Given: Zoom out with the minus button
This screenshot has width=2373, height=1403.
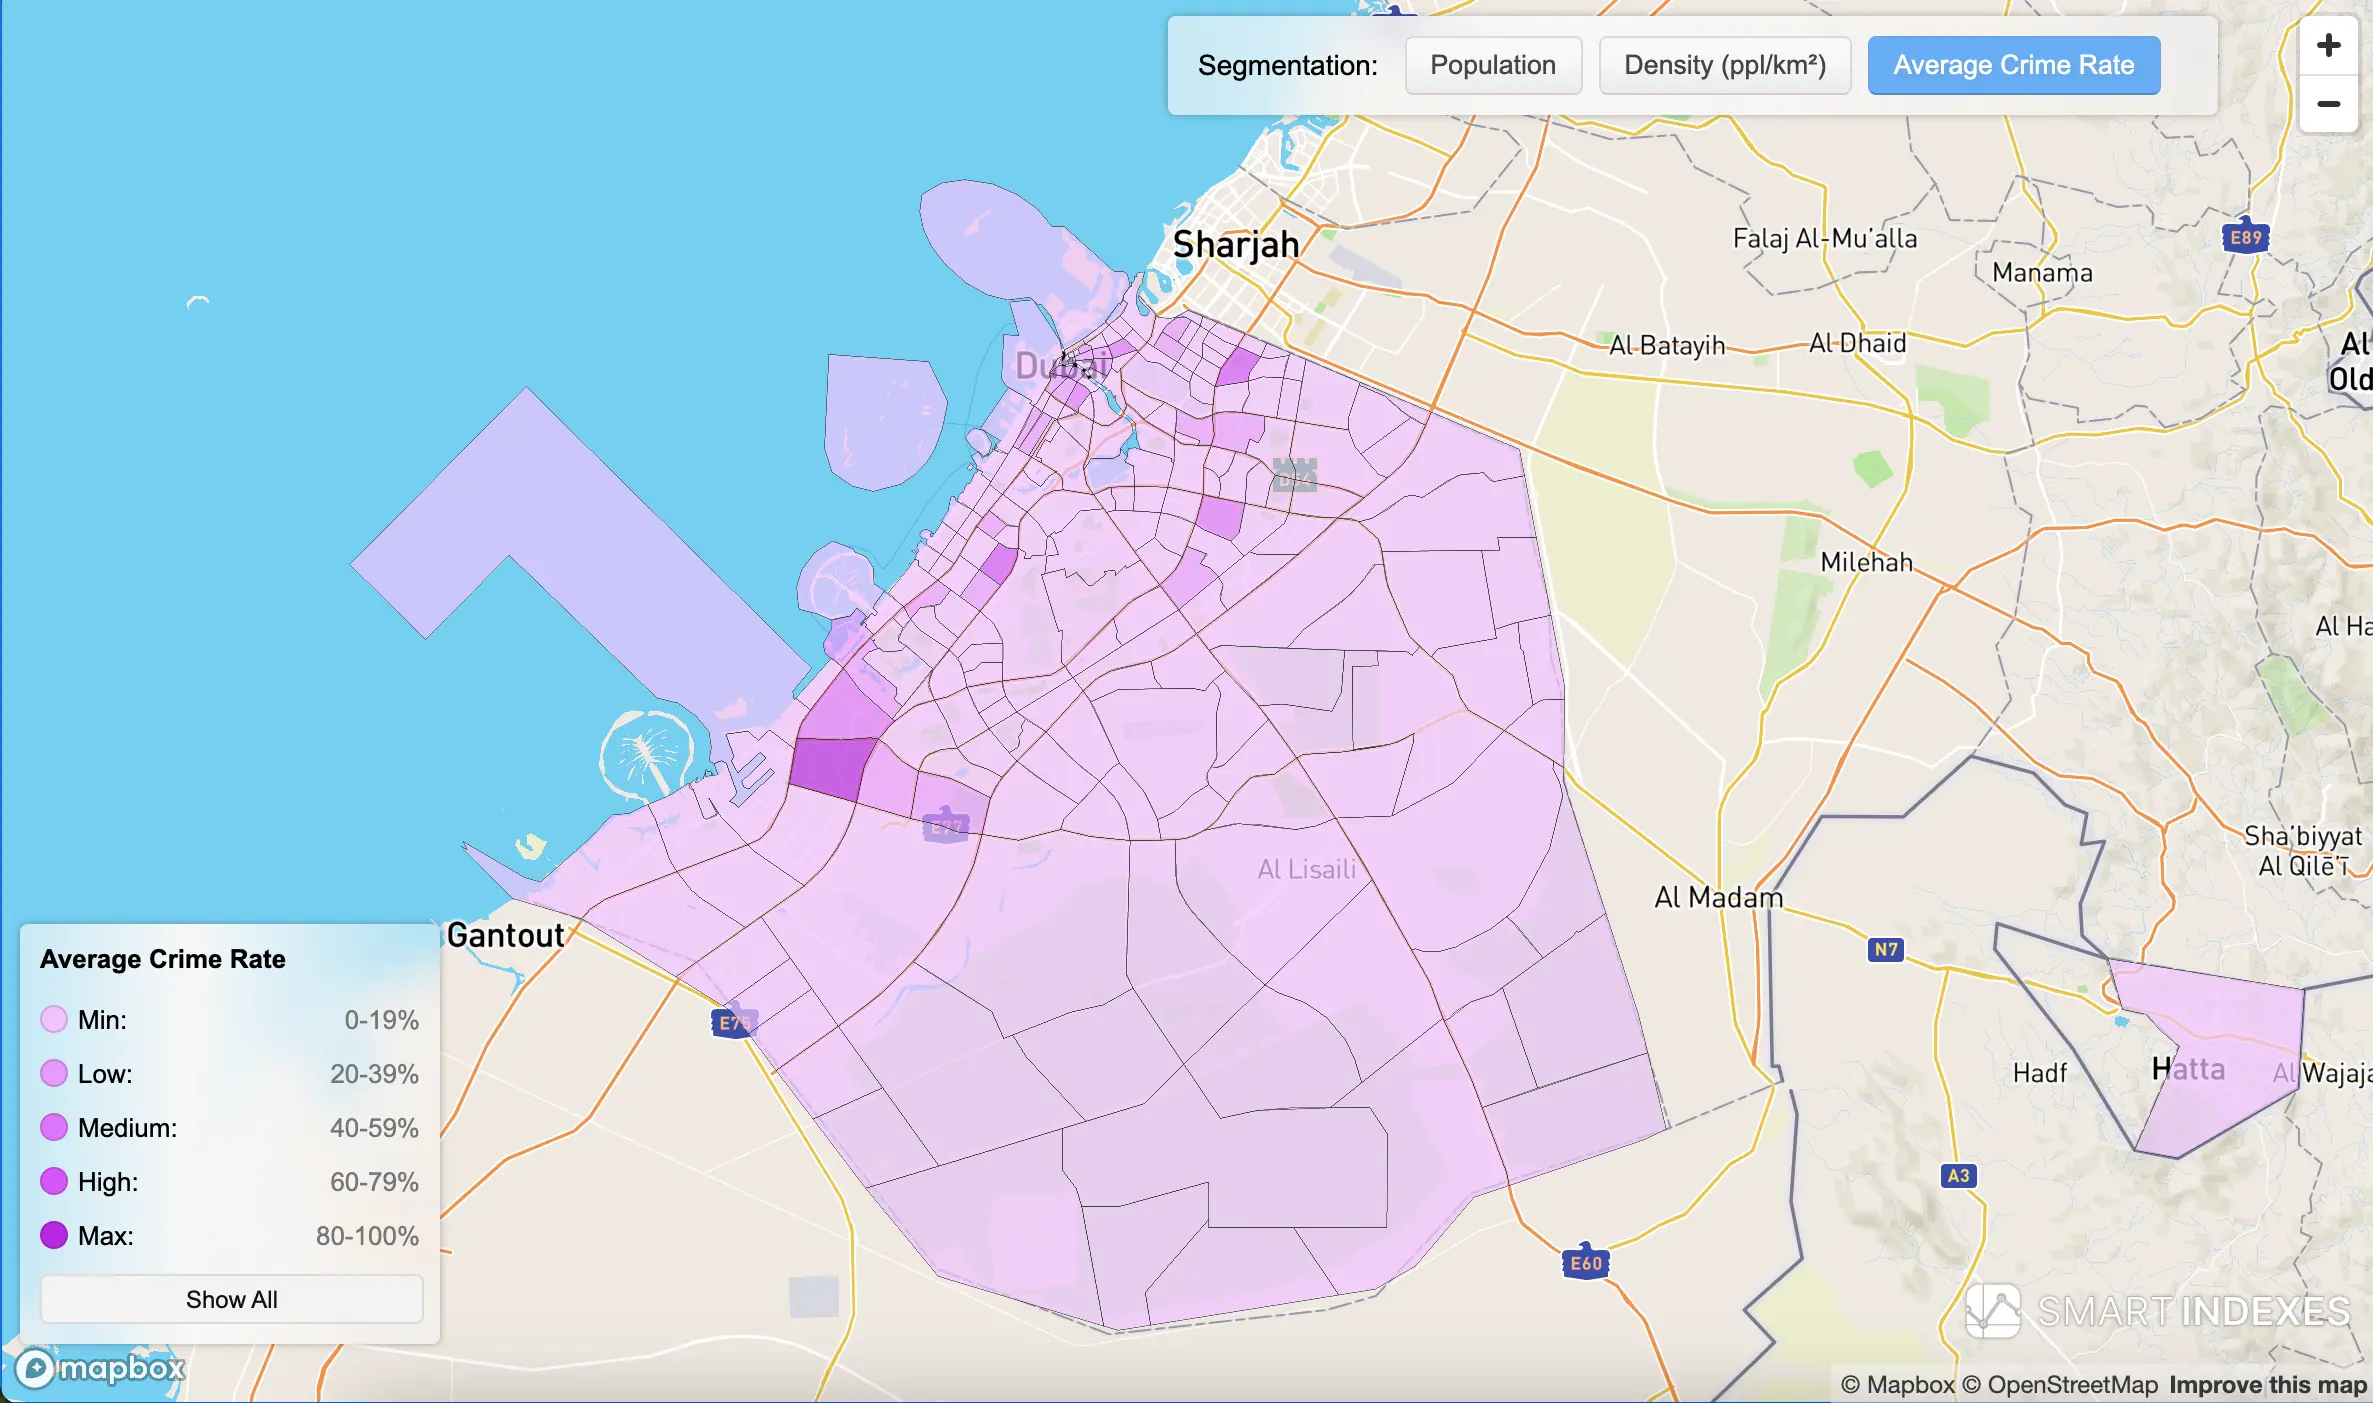Looking at the screenshot, I should pyautogui.click(x=2328, y=104).
